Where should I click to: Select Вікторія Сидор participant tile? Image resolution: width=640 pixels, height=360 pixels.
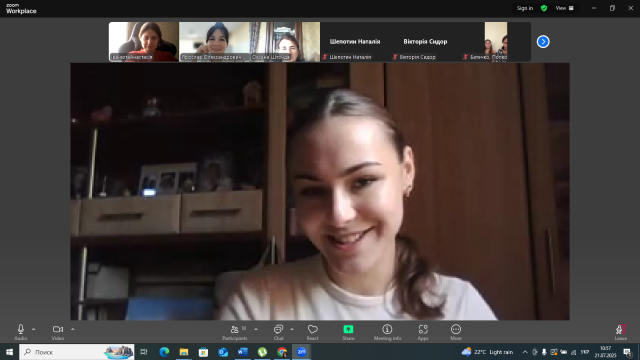tap(425, 42)
